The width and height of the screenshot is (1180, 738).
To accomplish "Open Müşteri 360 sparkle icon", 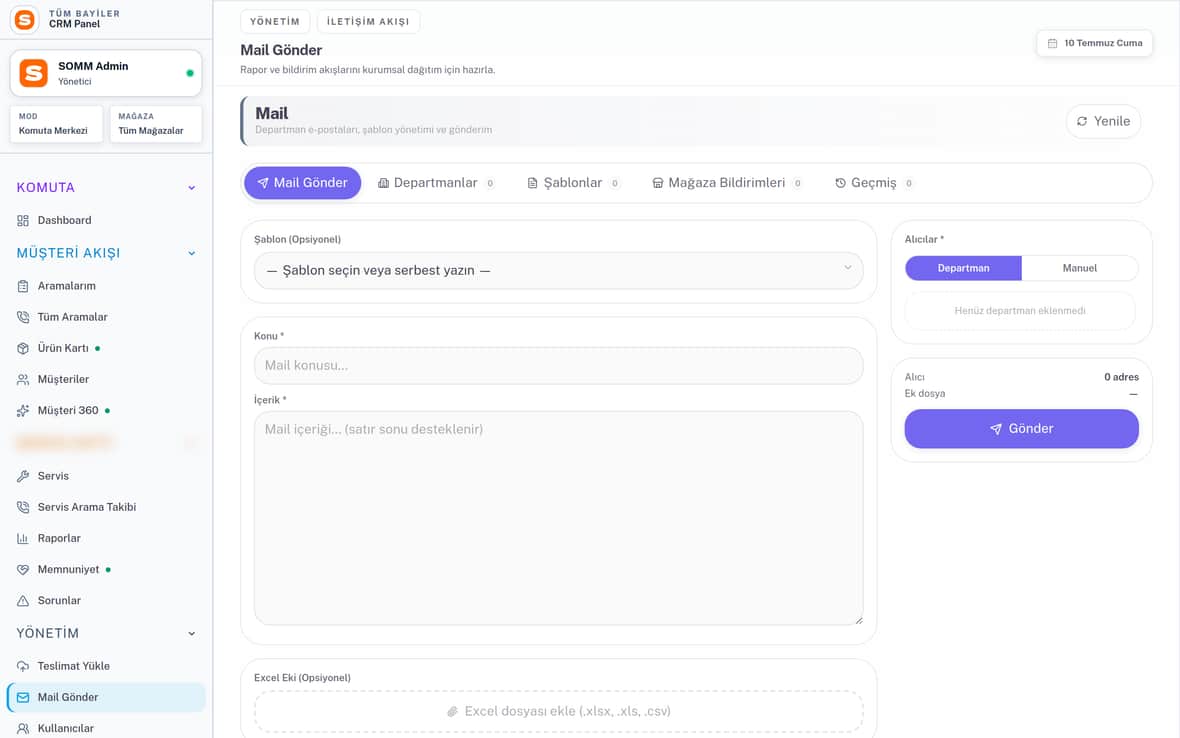I will click(x=23, y=411).
